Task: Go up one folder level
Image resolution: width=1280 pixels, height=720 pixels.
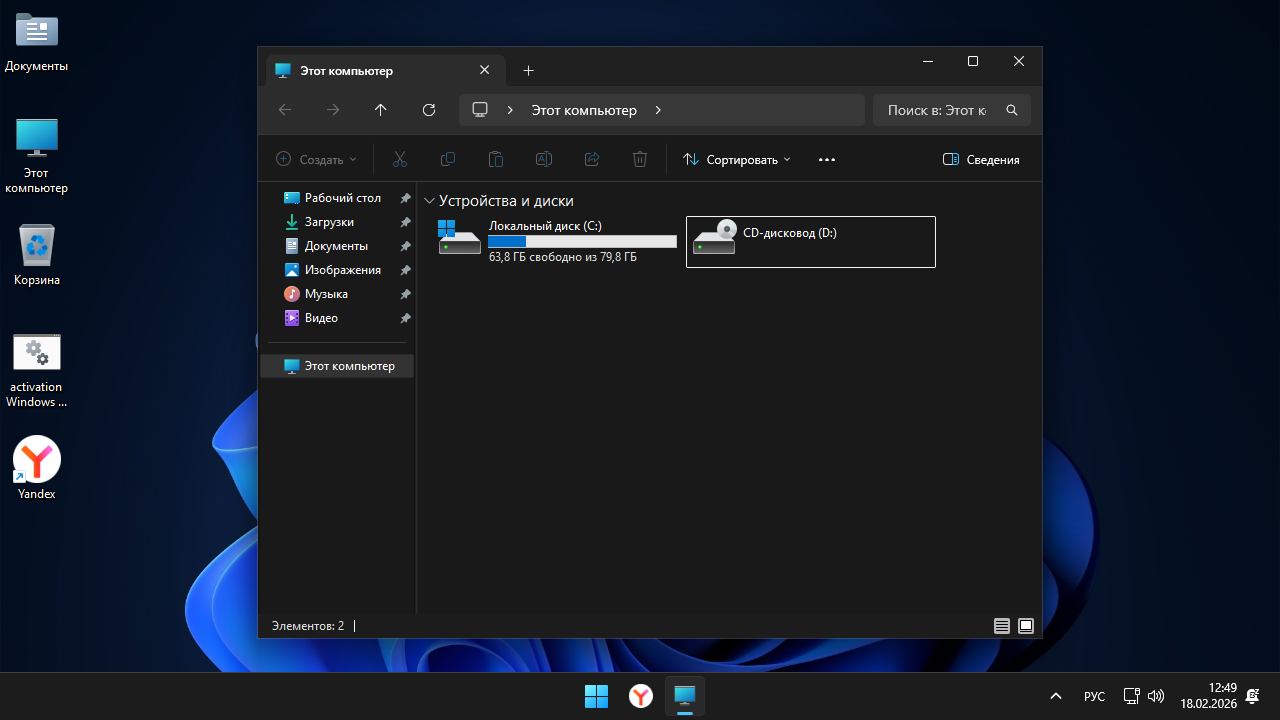Action: tap(380, 110)
